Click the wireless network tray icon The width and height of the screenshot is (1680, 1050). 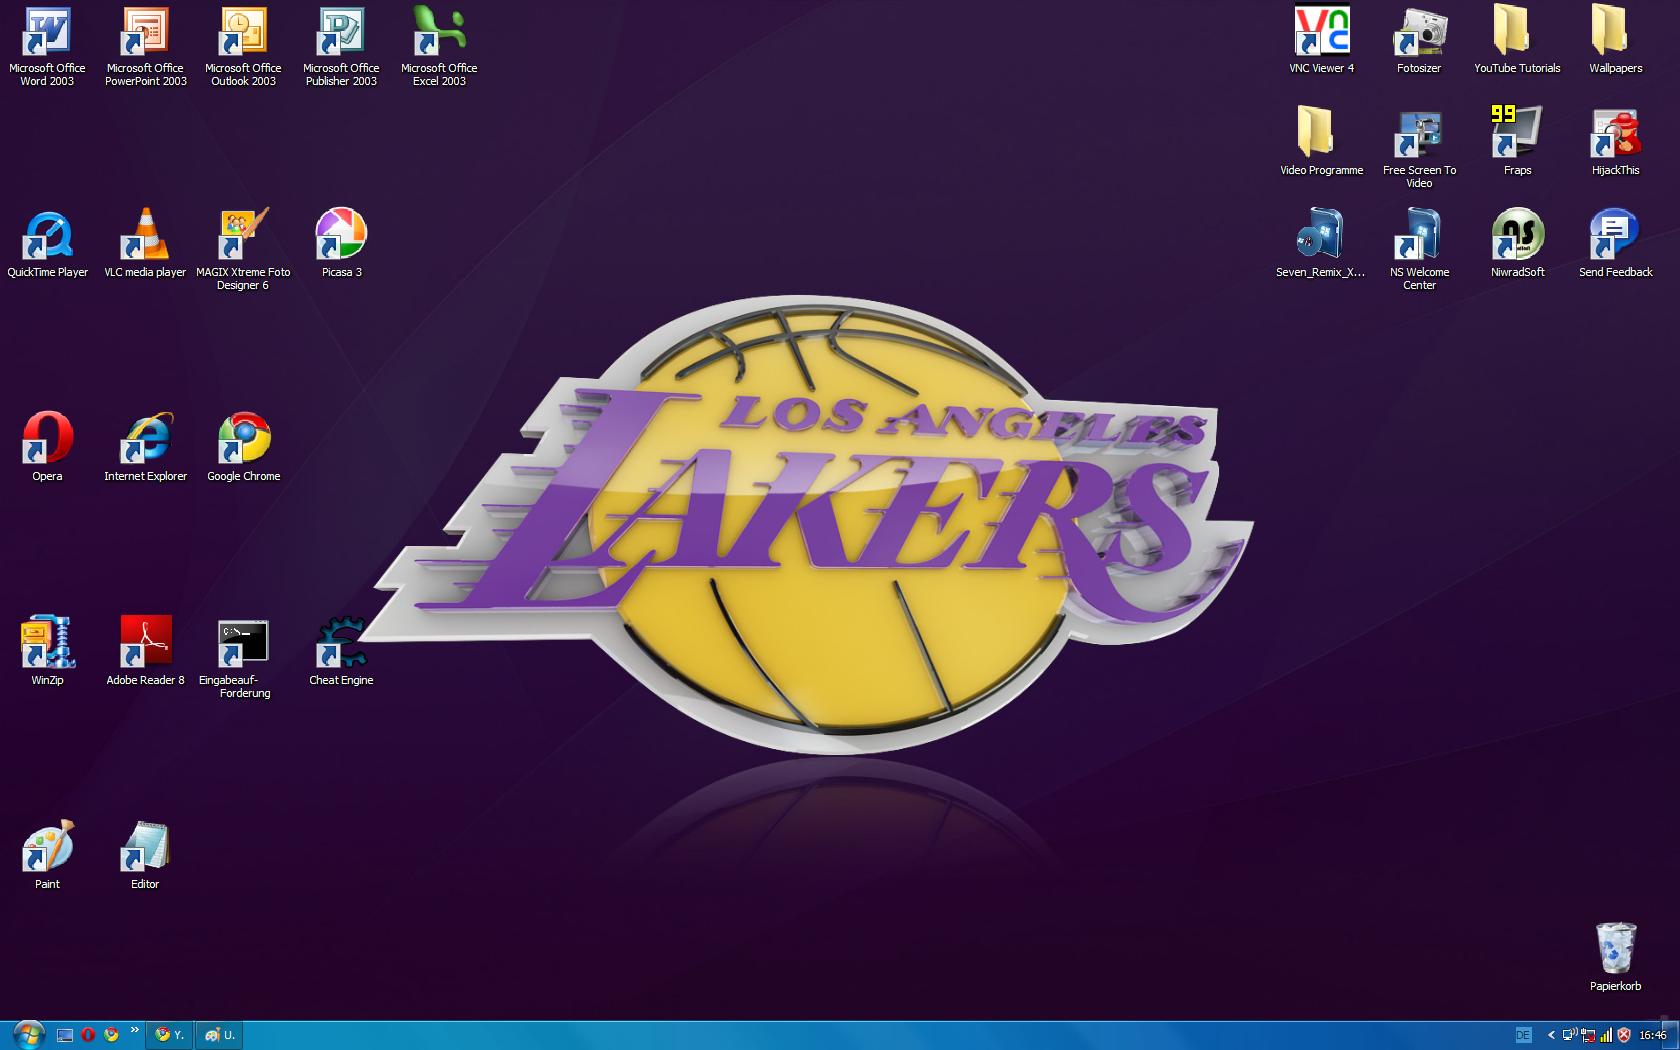(1570, 1035)
